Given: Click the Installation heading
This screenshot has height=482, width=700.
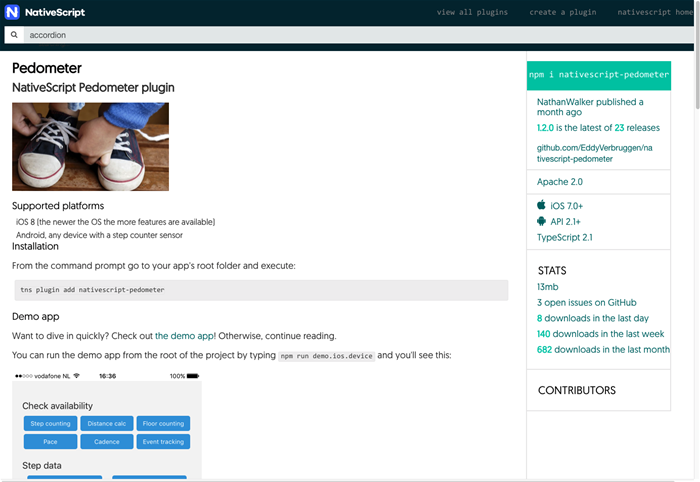Looking at the screenshot, I should click(x=35, y=246).
